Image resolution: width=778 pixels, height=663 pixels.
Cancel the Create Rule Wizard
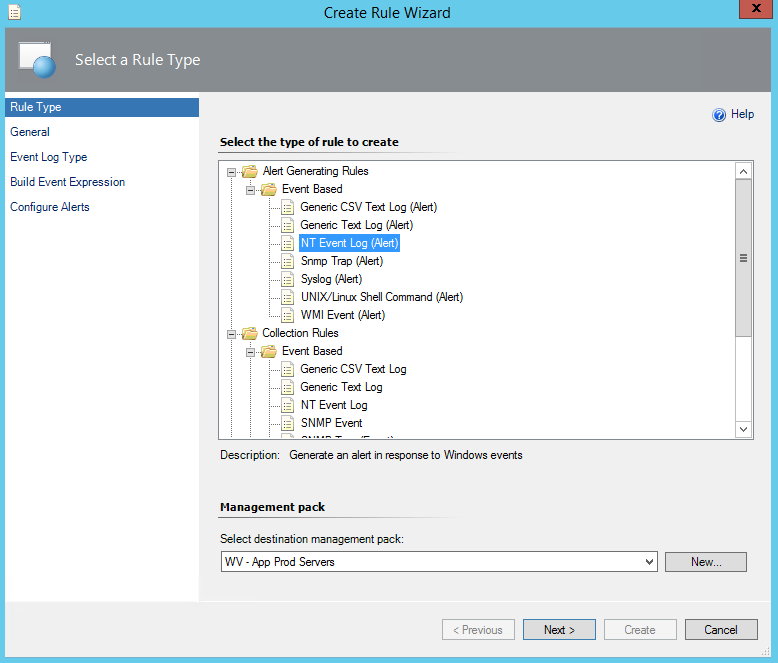click(x=721, y=630)
